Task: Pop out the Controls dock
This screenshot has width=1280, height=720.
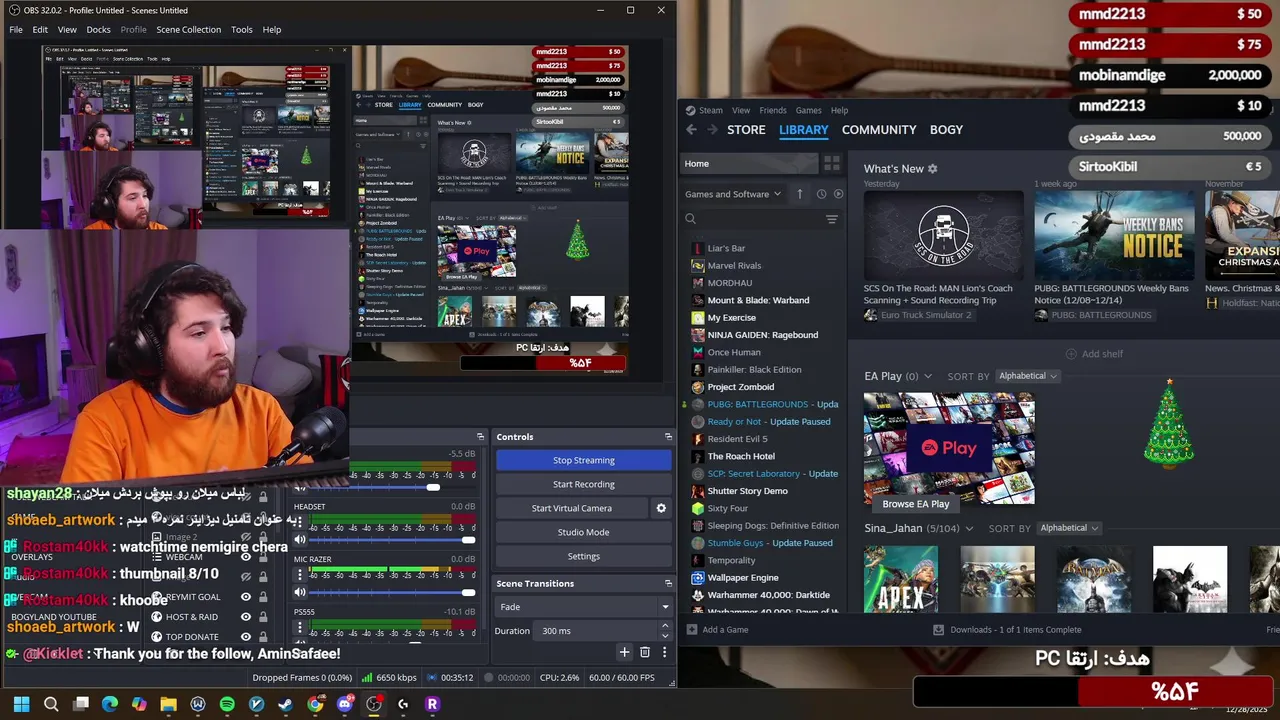Action: (668, 437)
